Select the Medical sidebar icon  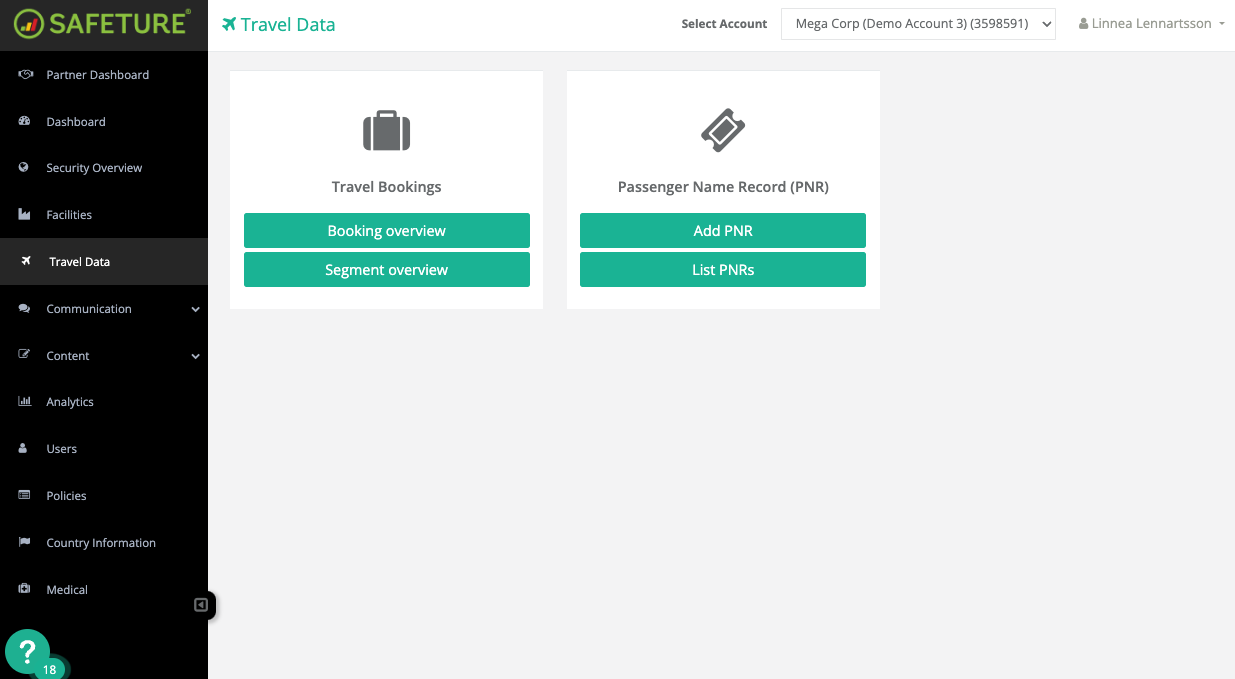(23, 589)
